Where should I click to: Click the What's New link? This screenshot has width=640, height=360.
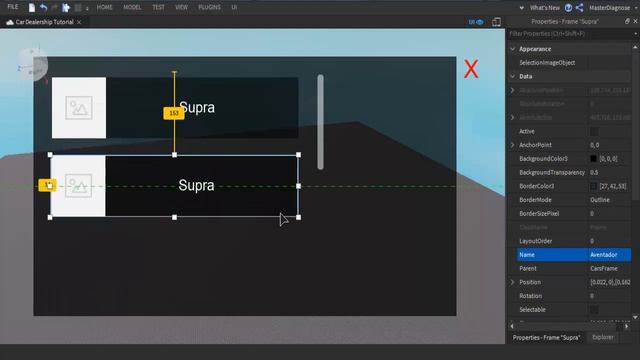(544, 8)
